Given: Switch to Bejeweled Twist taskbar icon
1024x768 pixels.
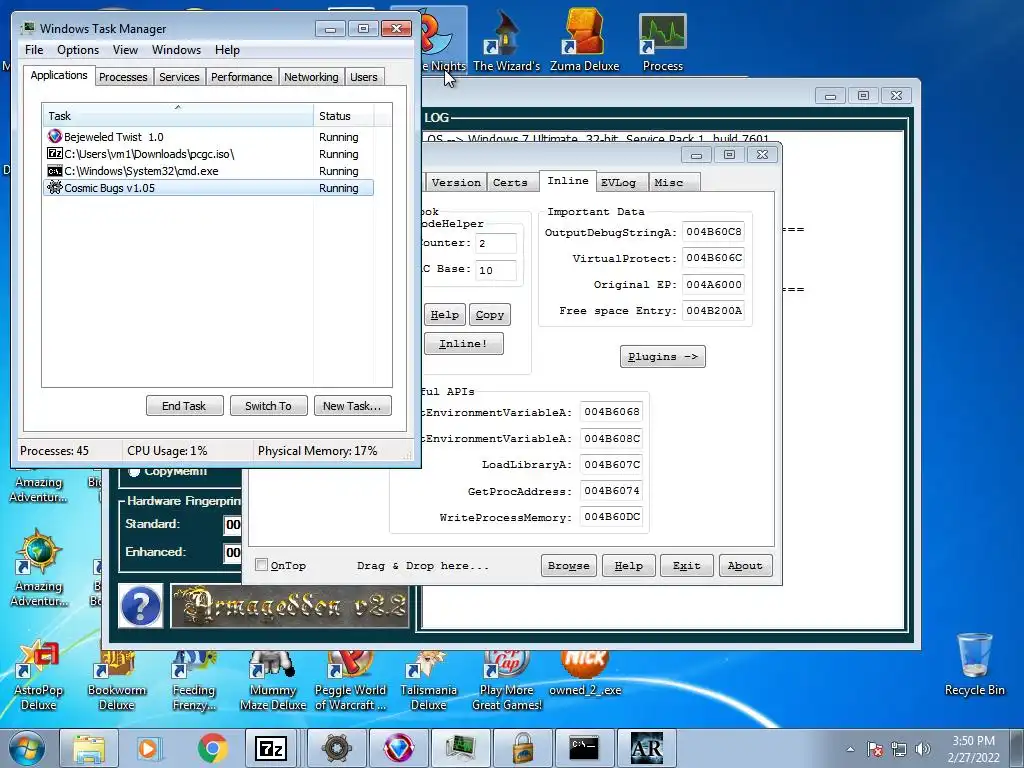Looking at the screenshot, I should [398, 748].
